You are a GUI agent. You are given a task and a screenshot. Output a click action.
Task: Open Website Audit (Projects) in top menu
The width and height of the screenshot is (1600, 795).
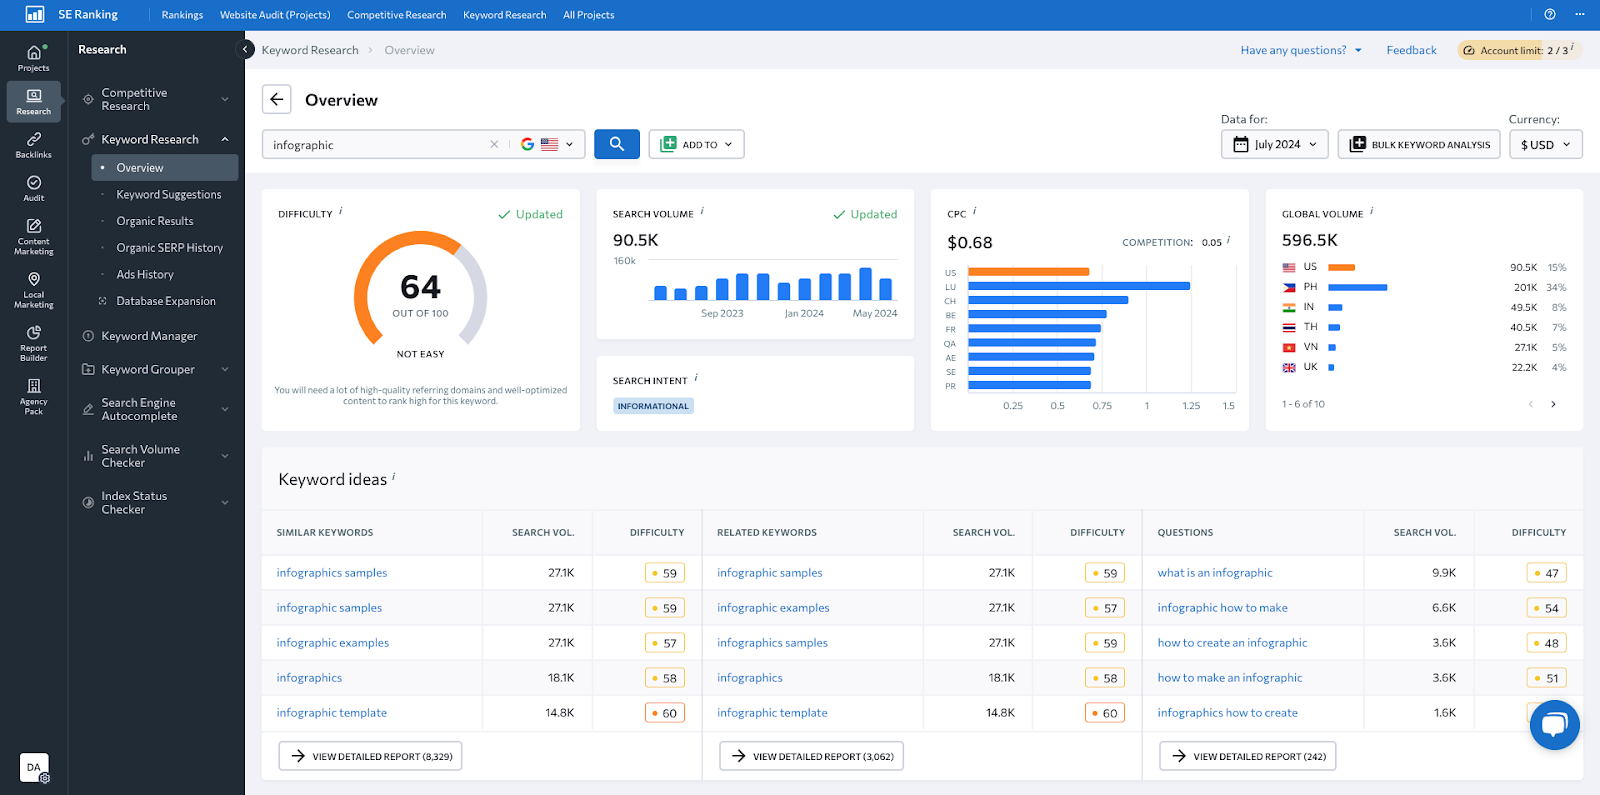pyautogui.click(x=275, y=15)
